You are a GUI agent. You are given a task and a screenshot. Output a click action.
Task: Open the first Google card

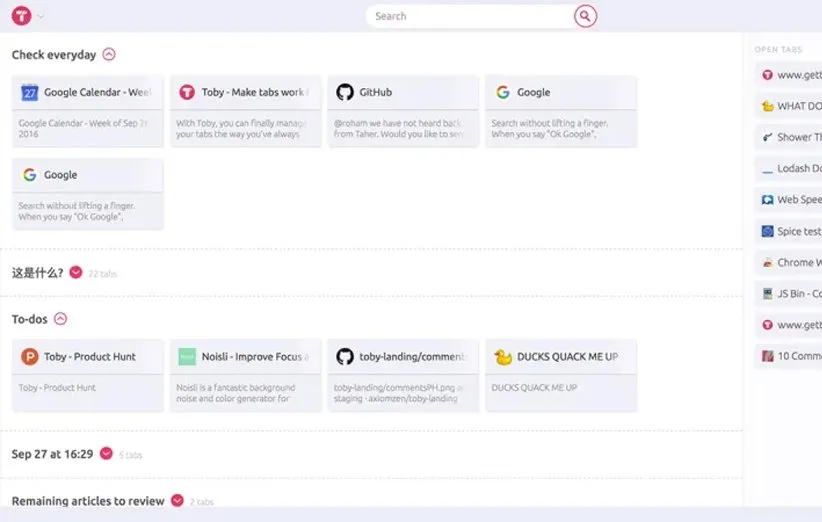point(561,110)
